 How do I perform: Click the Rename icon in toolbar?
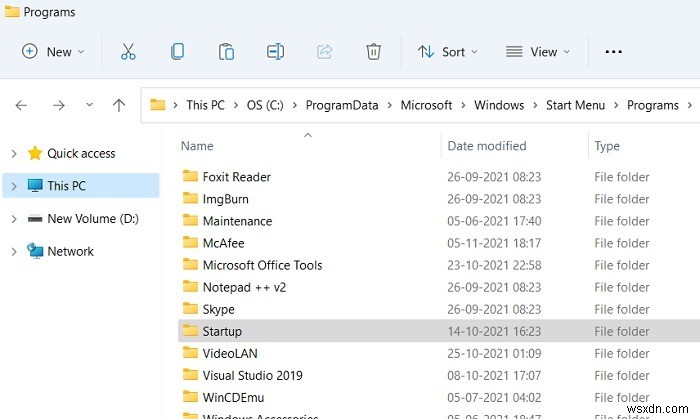click(275, 52)
